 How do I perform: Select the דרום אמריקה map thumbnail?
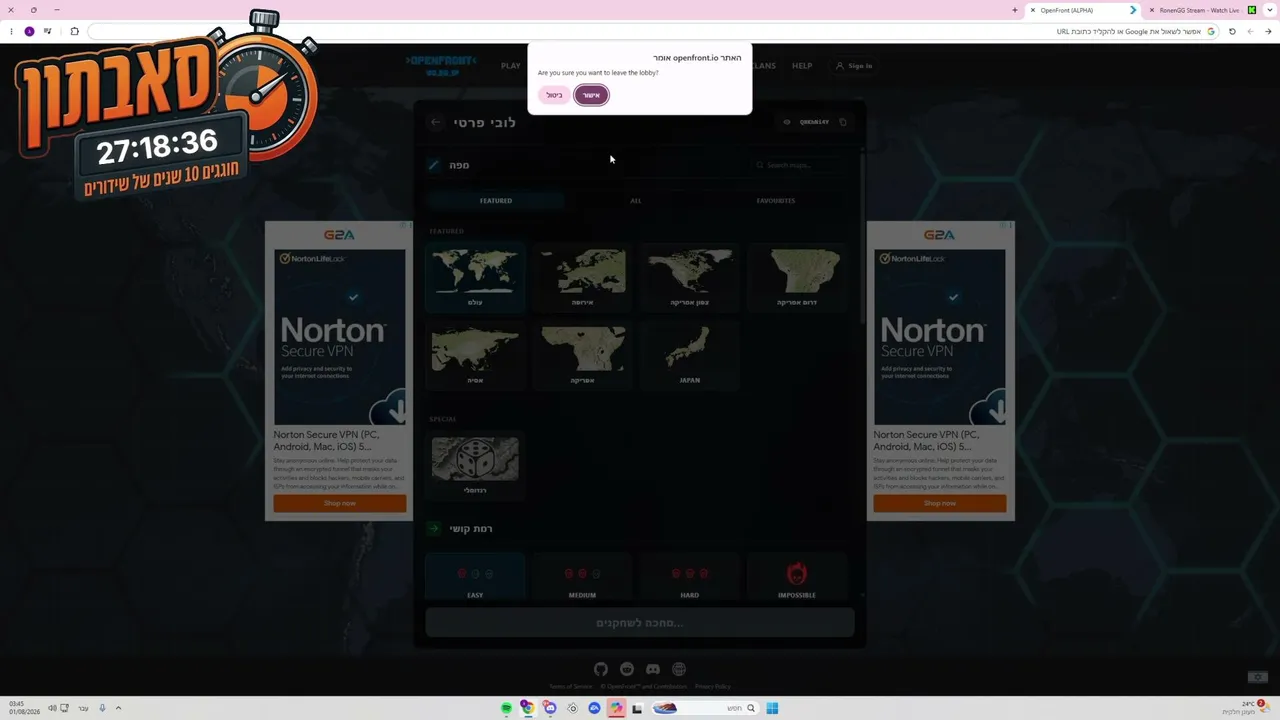click(797, 277)
